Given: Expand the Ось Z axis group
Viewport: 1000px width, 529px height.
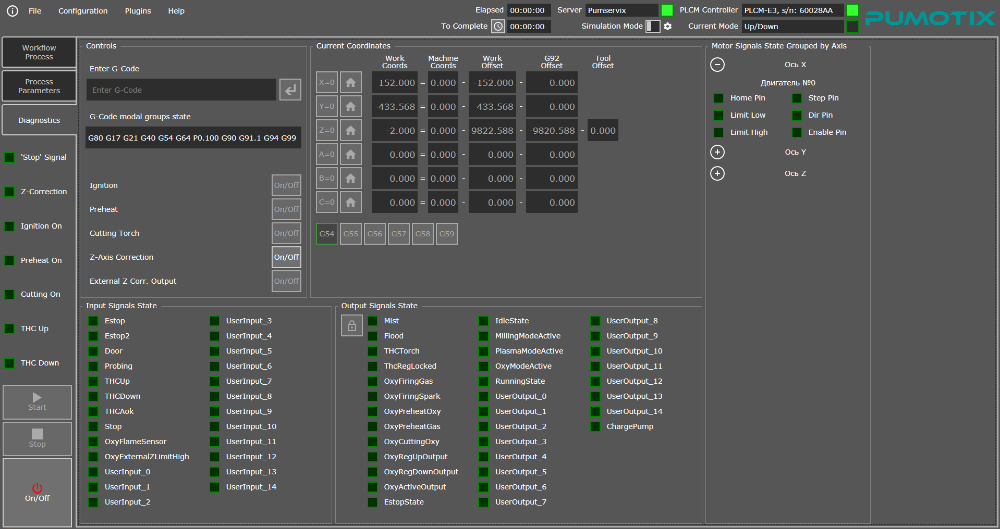Looking at the screenshot, I should pos(717,173).
